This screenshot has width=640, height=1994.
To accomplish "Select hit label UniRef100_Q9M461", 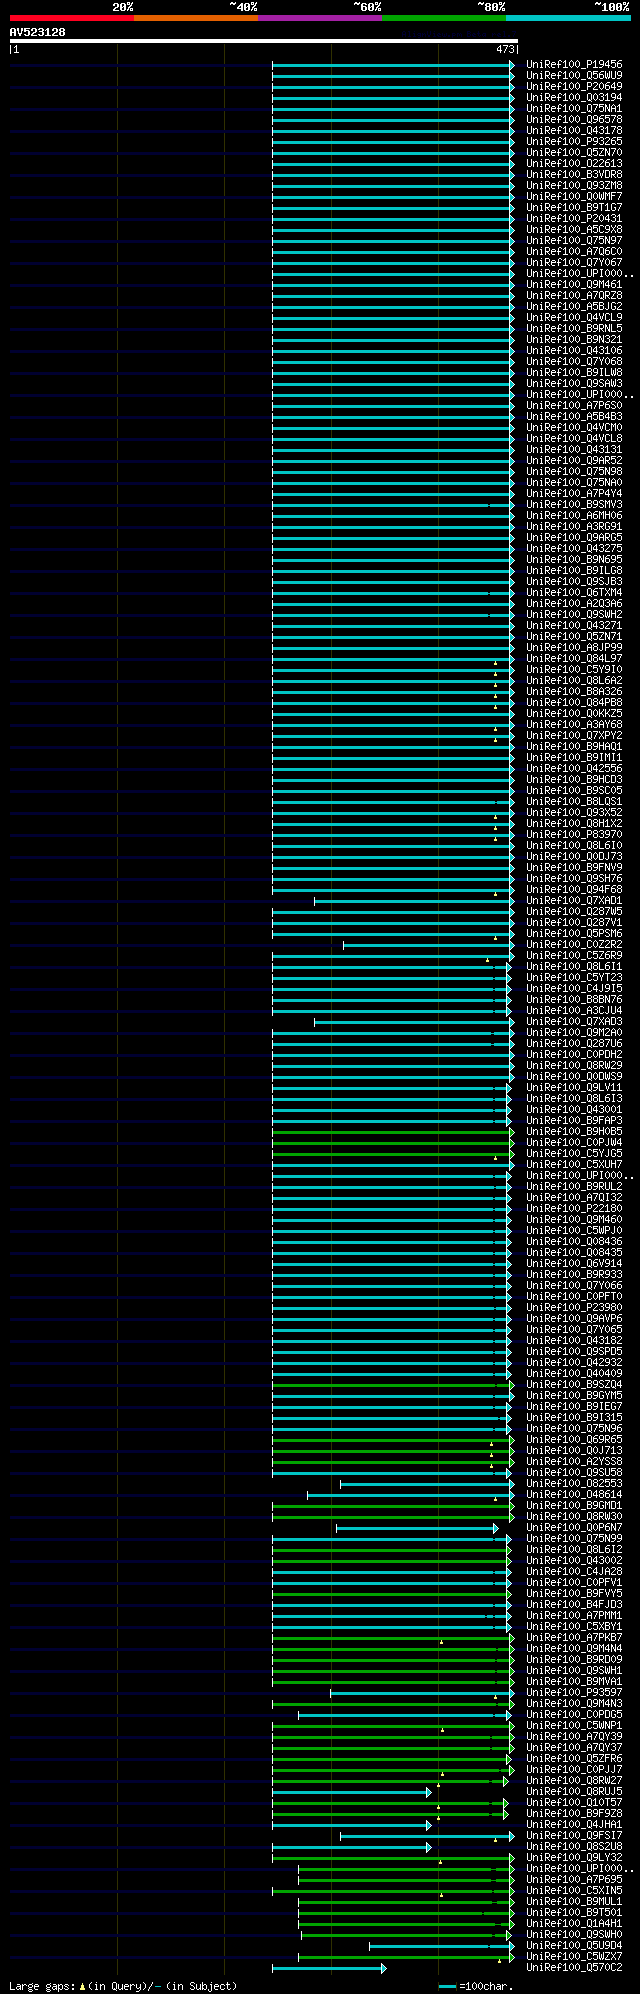I will click(574, 284).
